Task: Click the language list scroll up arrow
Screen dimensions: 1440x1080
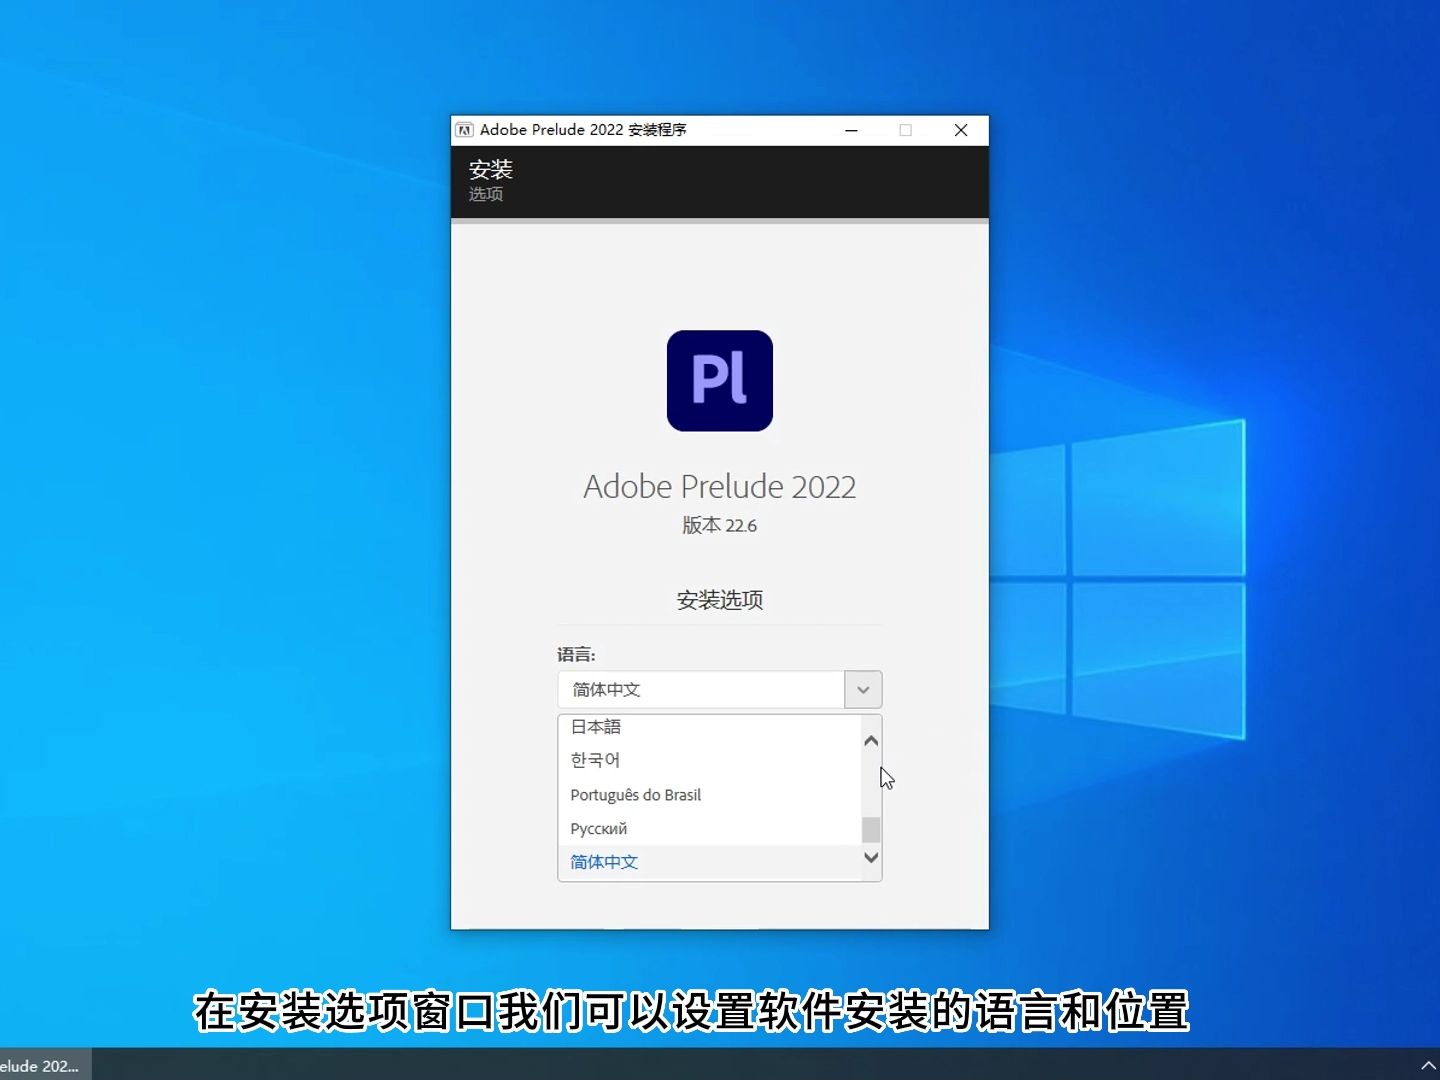Action: tap(871, 741)
